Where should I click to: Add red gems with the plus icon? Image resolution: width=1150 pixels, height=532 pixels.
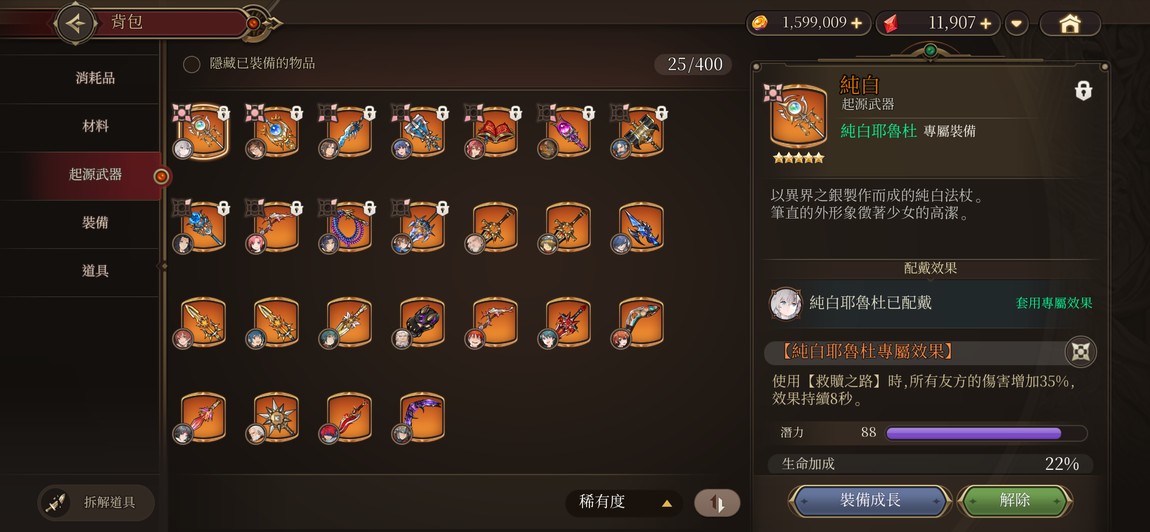coord(985,23)
